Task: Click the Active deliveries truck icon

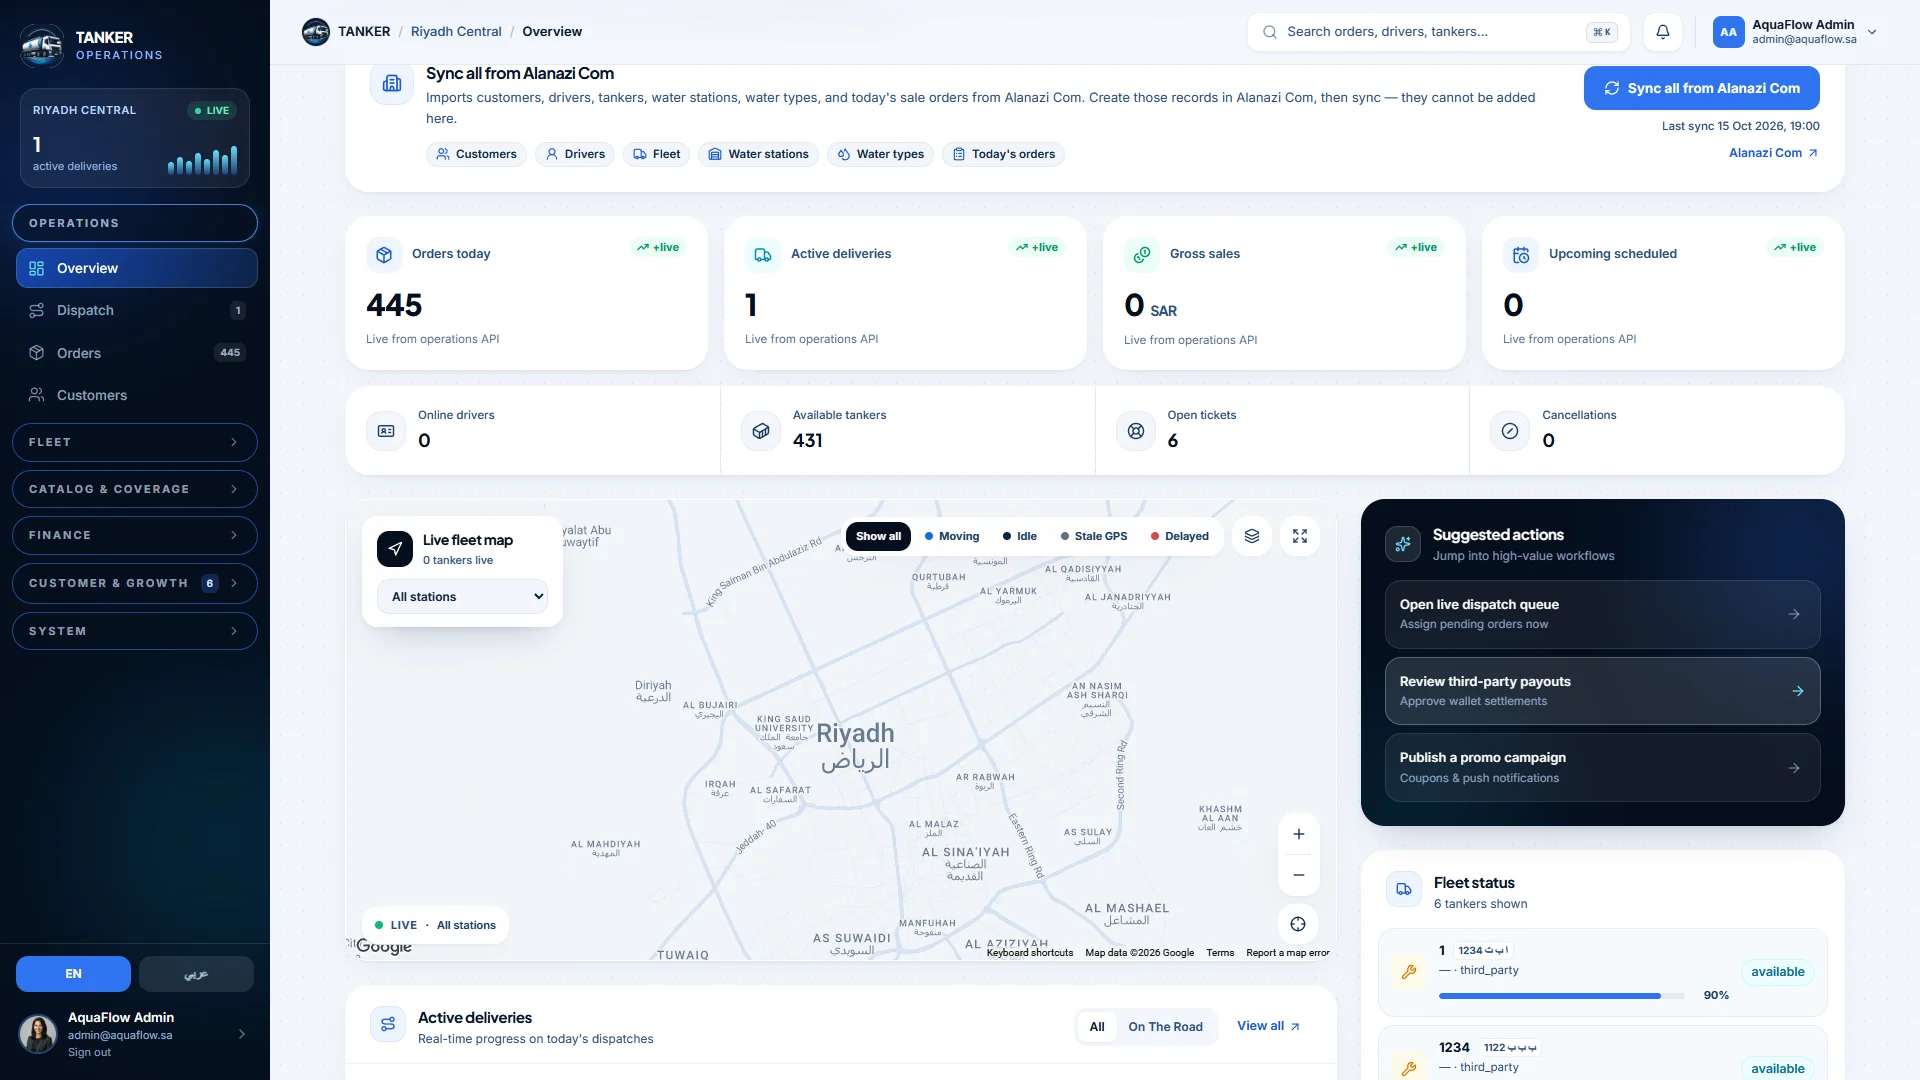Action: tap(763, 255)
